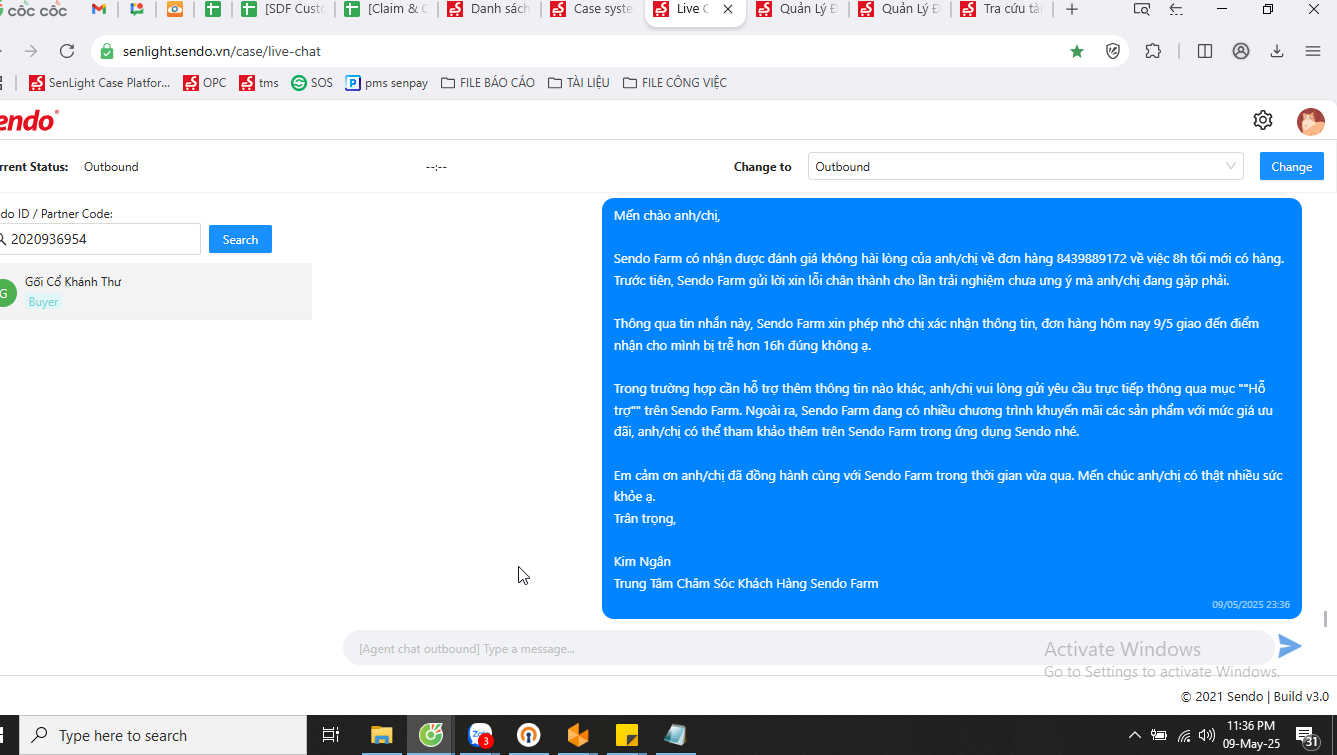Open File Explorer from taskbar
The width and height of the screenshot is (1337, 755).
(x=381, y=735)
